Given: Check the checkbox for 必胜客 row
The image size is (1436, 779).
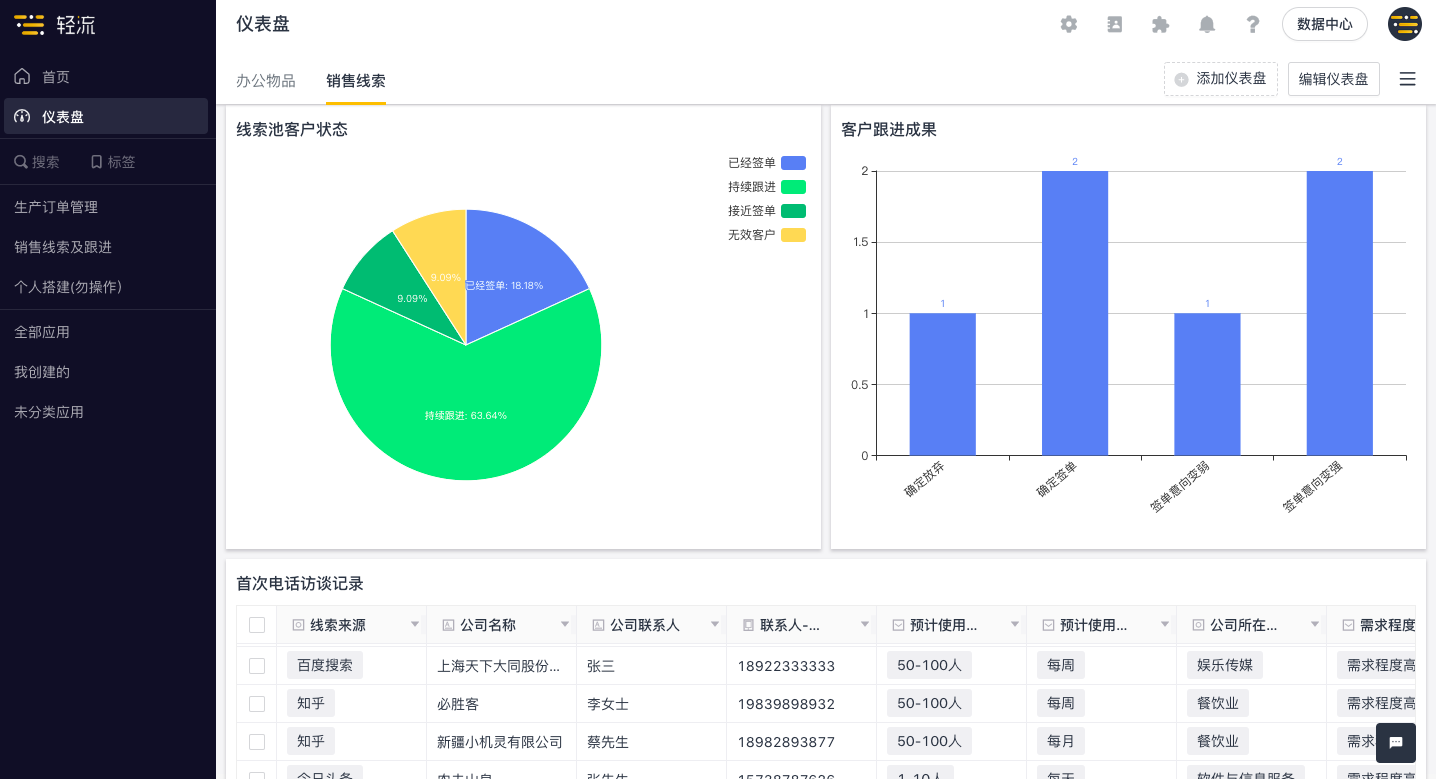Looking at the screenshot, I should point(256,703).
